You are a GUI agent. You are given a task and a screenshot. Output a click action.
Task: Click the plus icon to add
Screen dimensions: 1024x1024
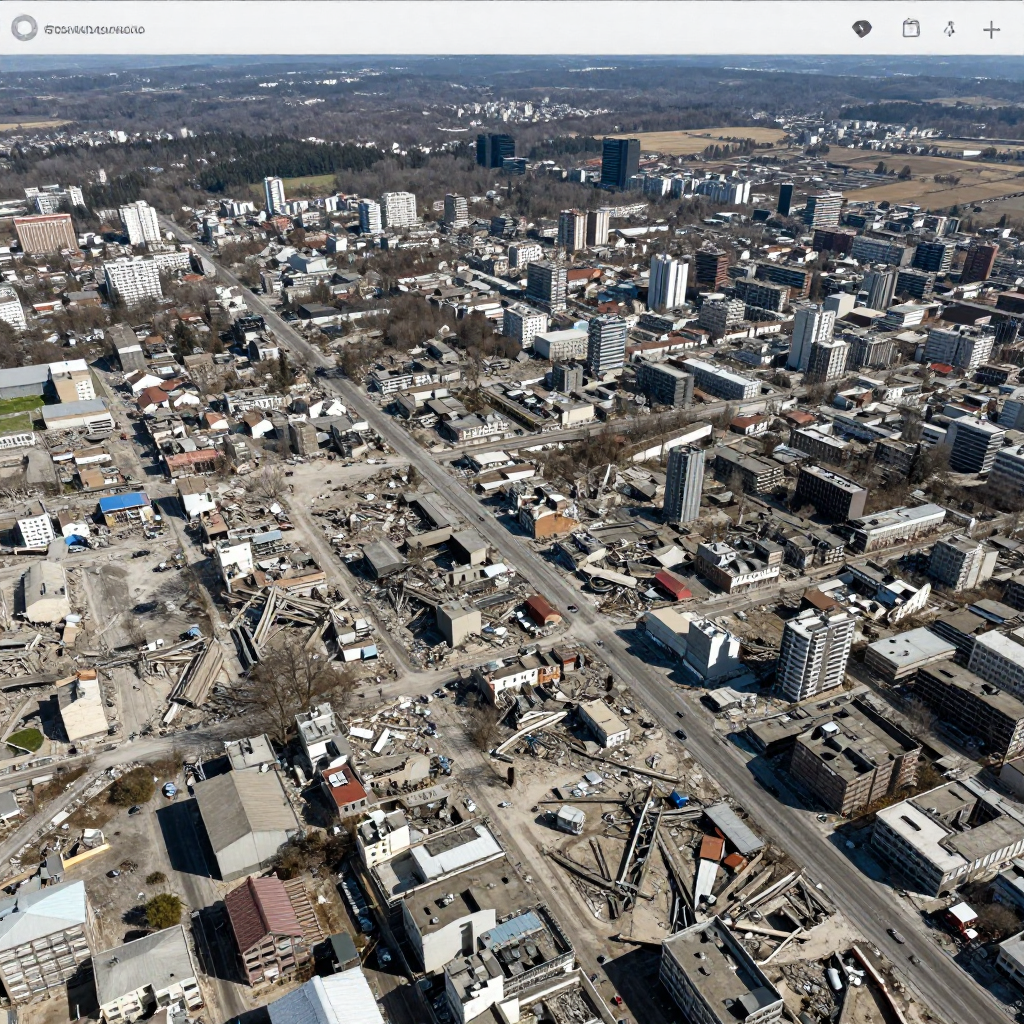991,29
